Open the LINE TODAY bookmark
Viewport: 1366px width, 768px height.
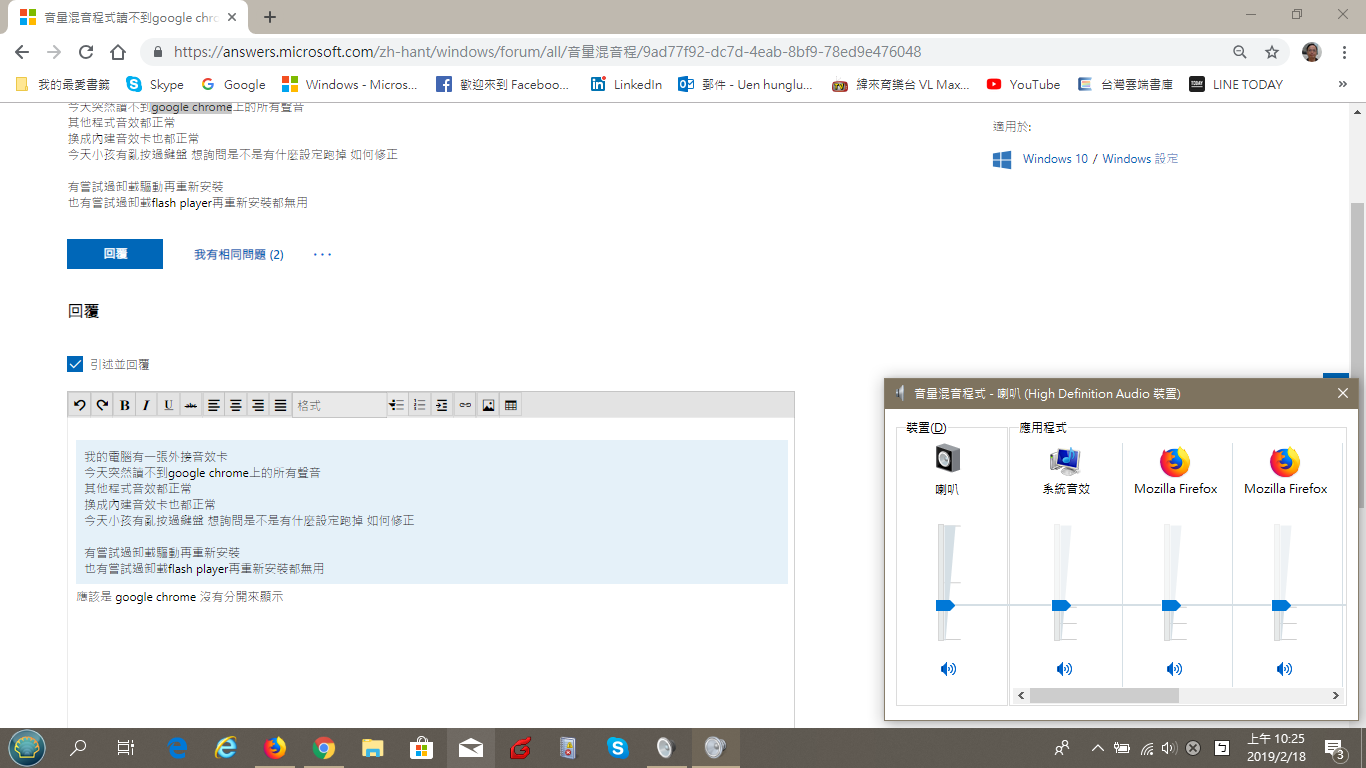1236,85
